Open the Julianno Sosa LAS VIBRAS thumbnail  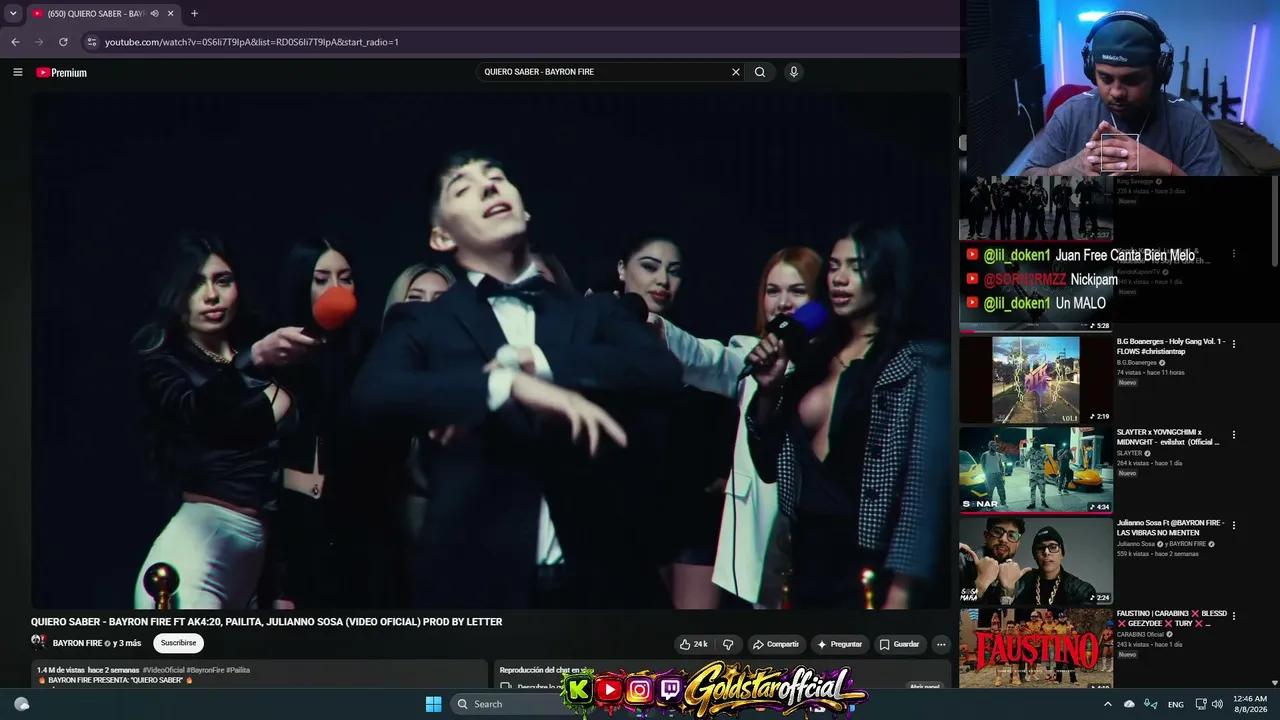1036,561
